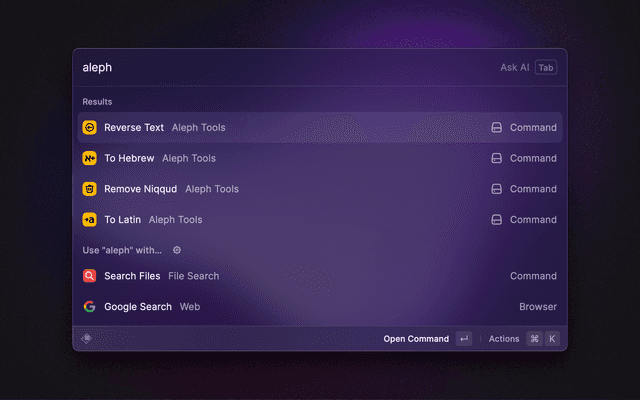The width and height of the screenshot is (640, 400).
Task: Click the Reverse Text command icon
Action: [x=89, y=128]
